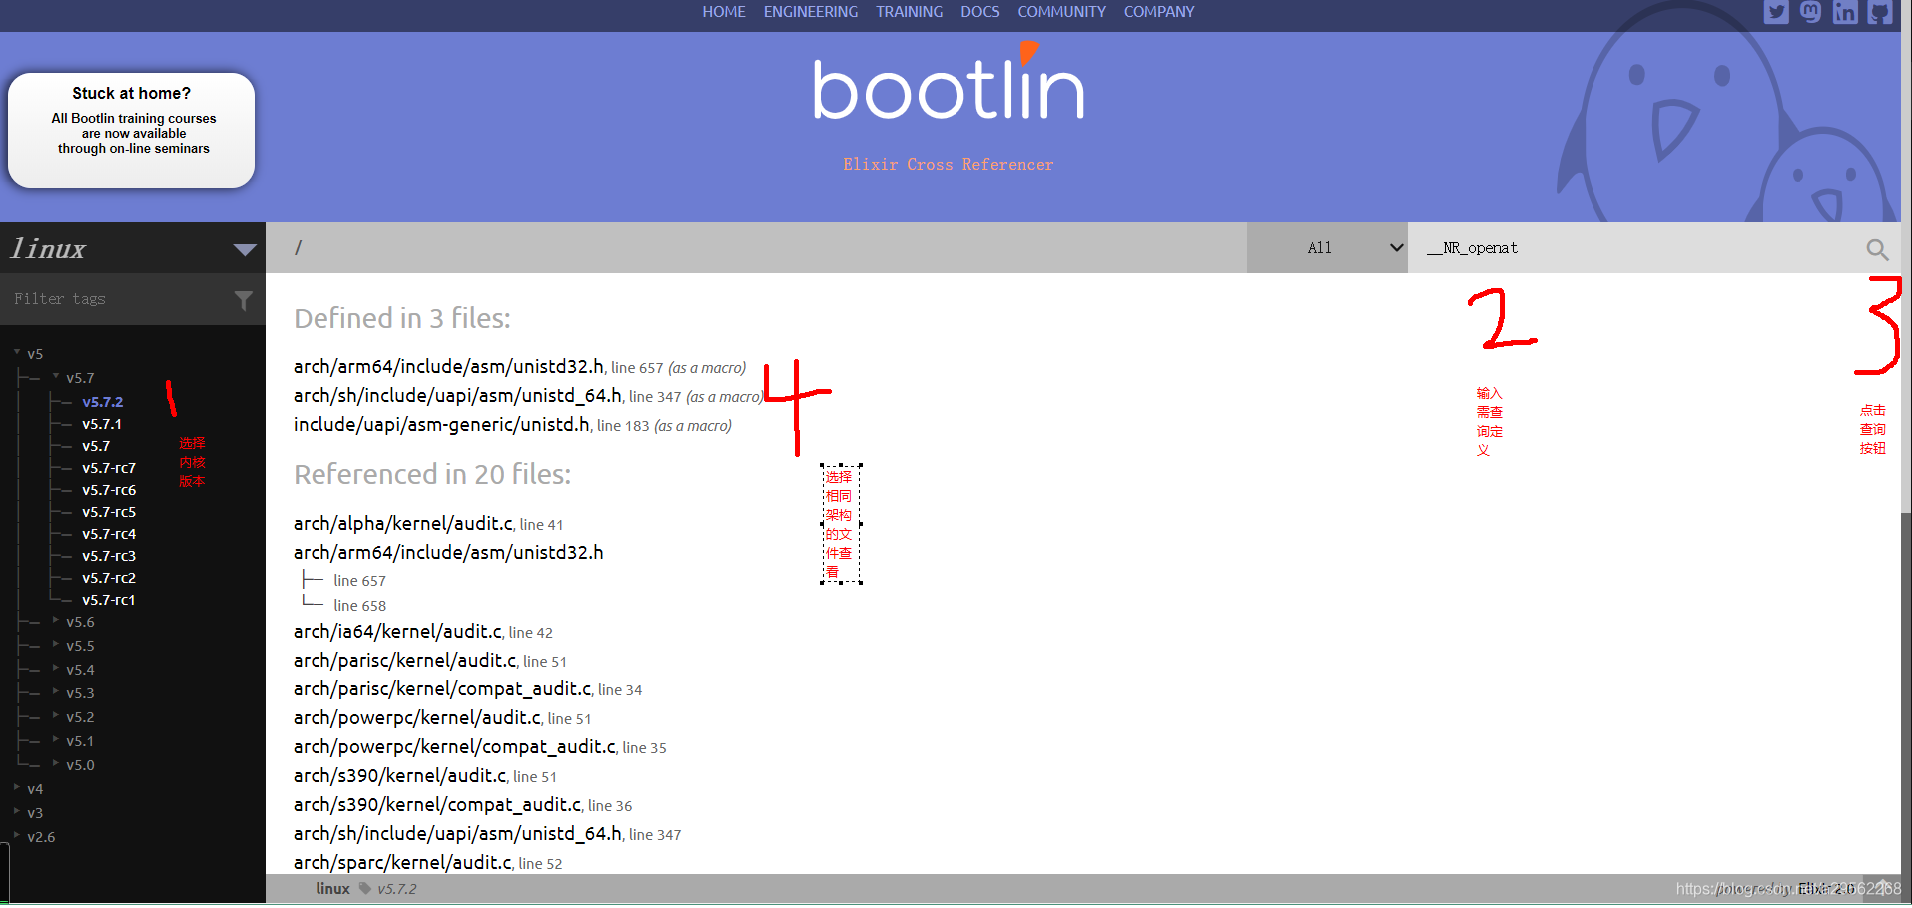
Task: Expand the v5.0 version branch
Action: click(56, 764)
